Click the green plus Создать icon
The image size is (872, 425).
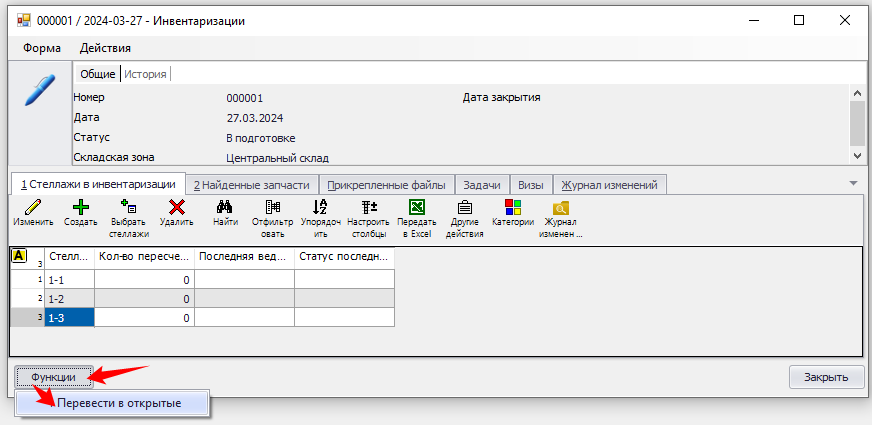(x=80, y=208)
